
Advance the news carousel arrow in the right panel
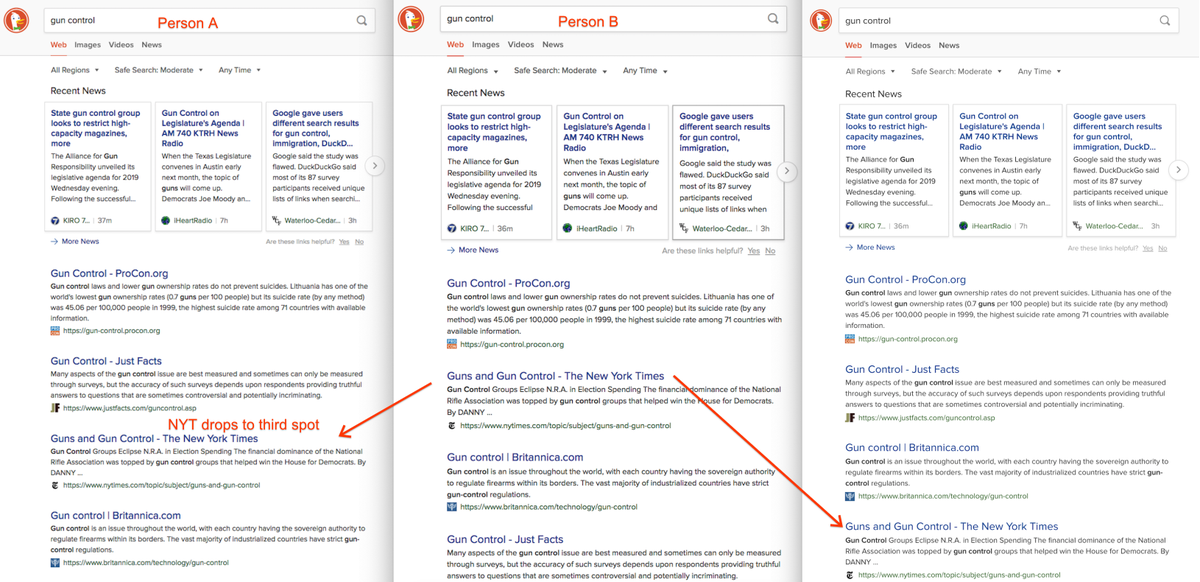[1180, 169]
